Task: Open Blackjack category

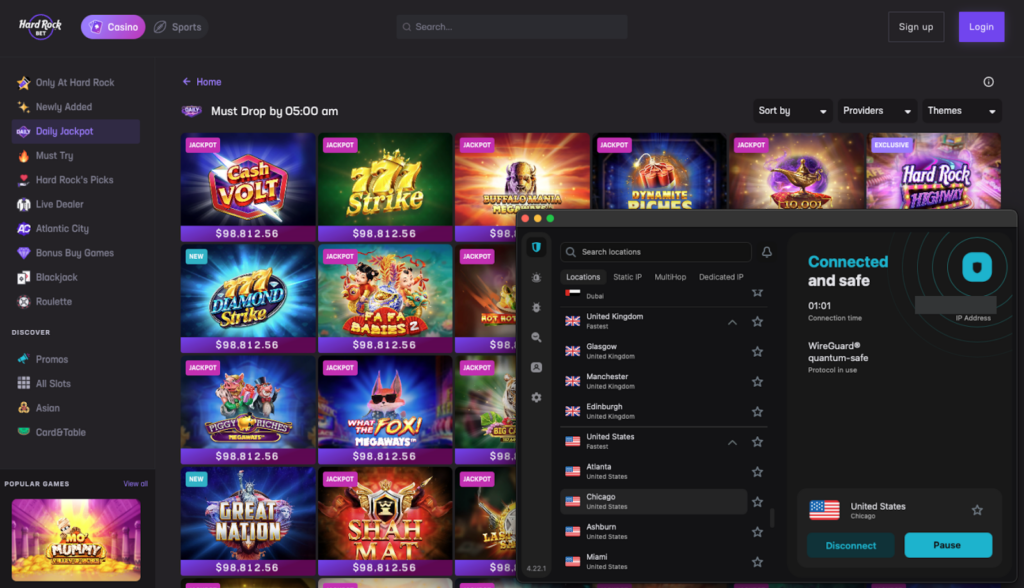Action: (x=75, y=277)
